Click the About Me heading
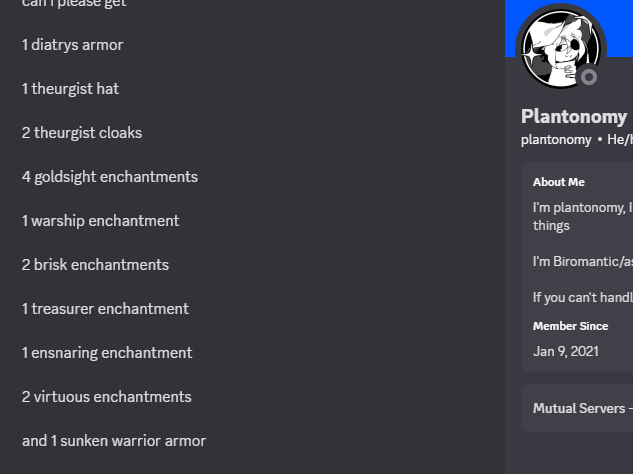The image size is (633, 474). coord(559,182)
